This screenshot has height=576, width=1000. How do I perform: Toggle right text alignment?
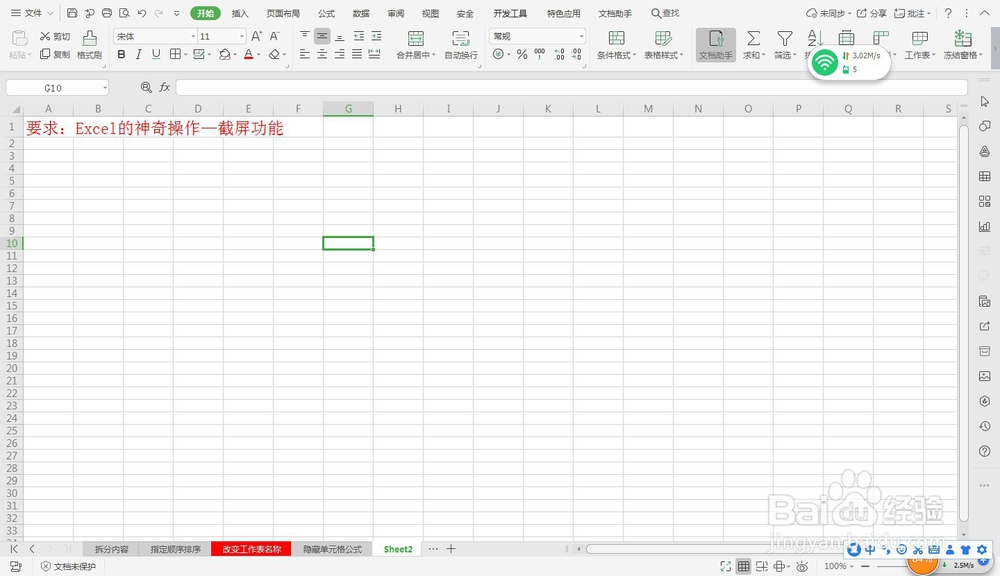(x=339, y=54)
